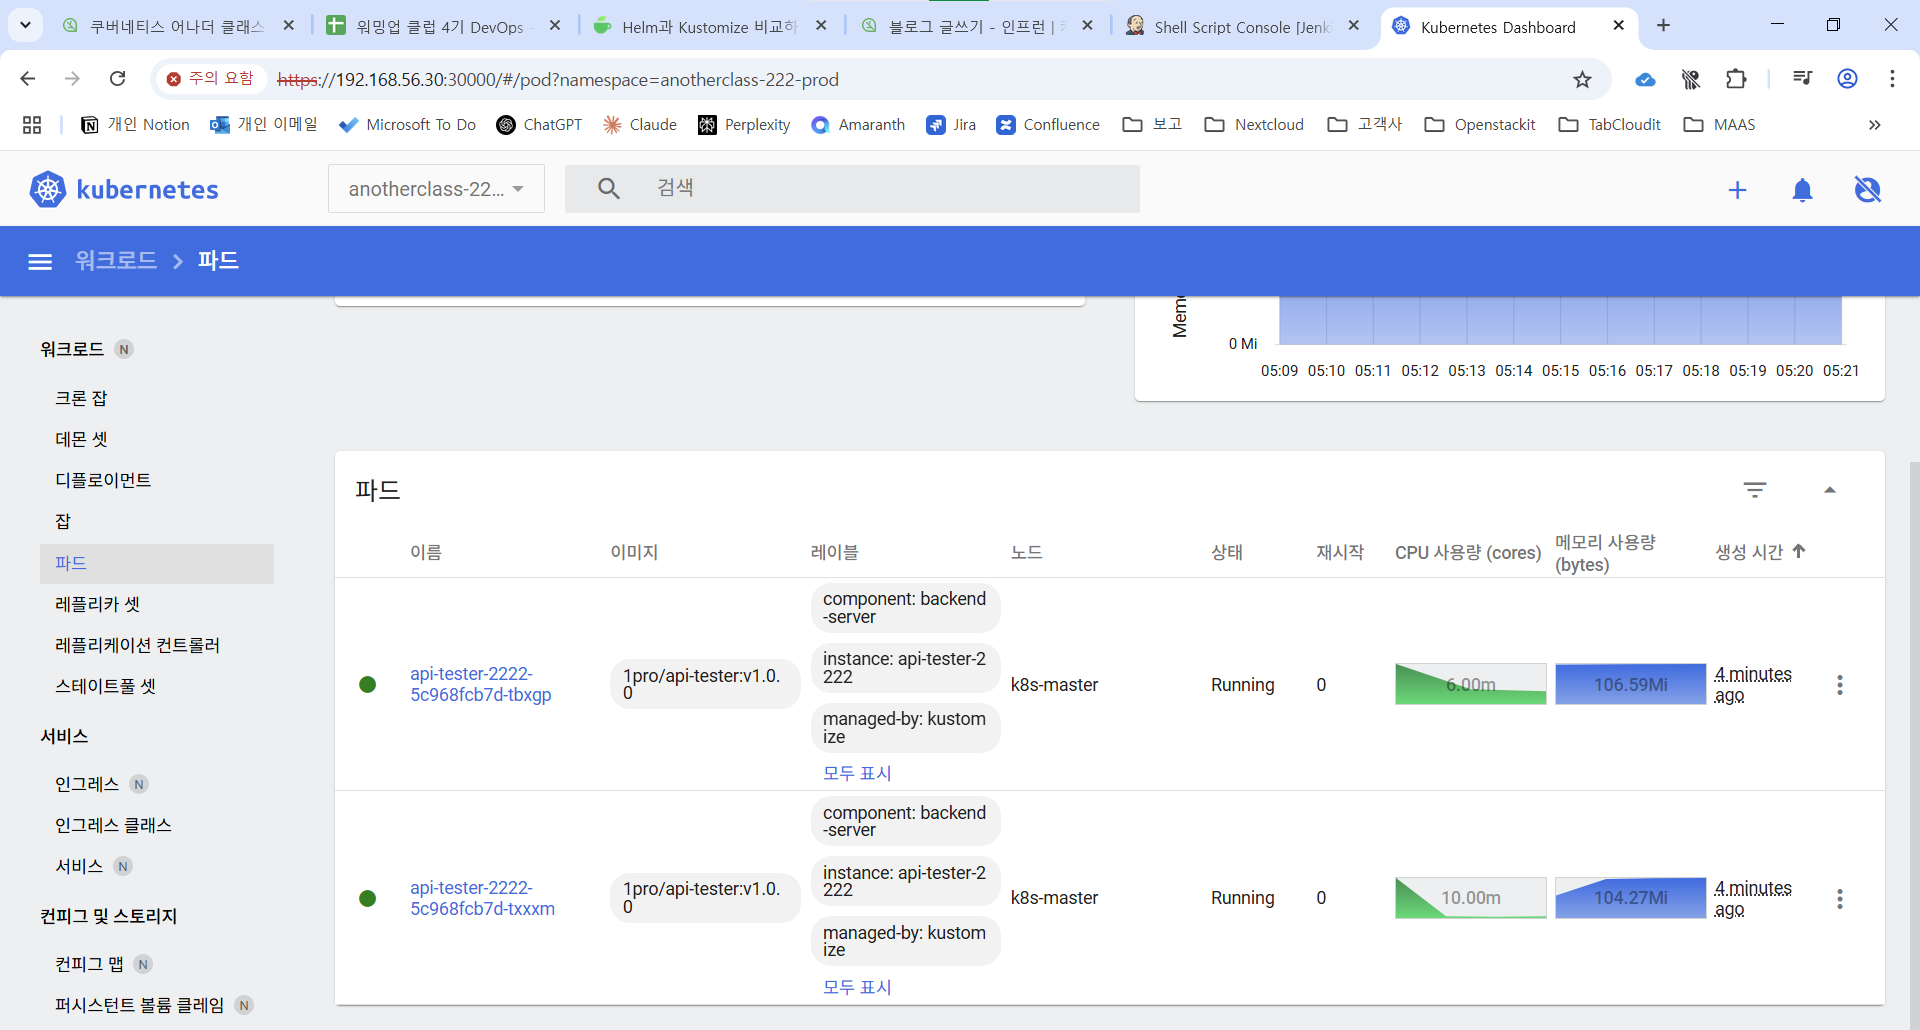Click the 1pro/api-tester:v1.0.0 image chip for tbxgp
The width and height of the screenshot is (1920, 1030).
[x=705, y=684]
